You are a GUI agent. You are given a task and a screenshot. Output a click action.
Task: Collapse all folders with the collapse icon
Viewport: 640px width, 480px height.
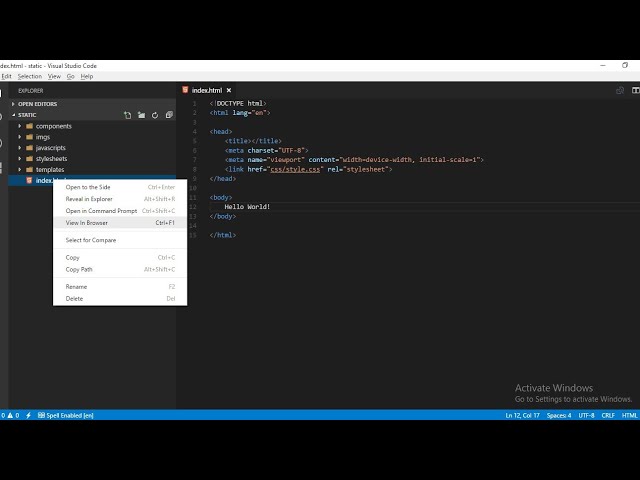coord(169,115)
